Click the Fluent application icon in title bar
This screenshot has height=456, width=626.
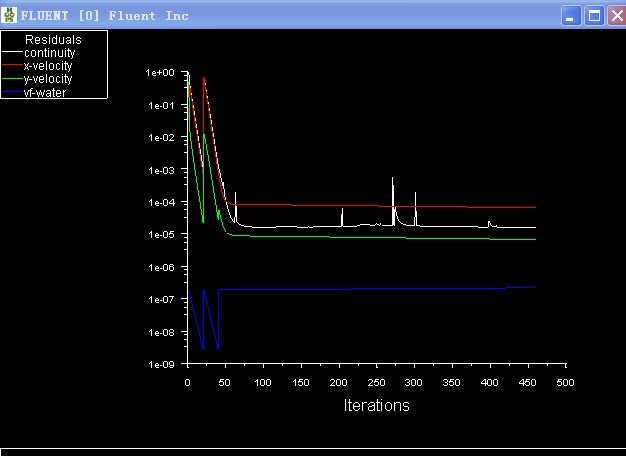[10, 15]
